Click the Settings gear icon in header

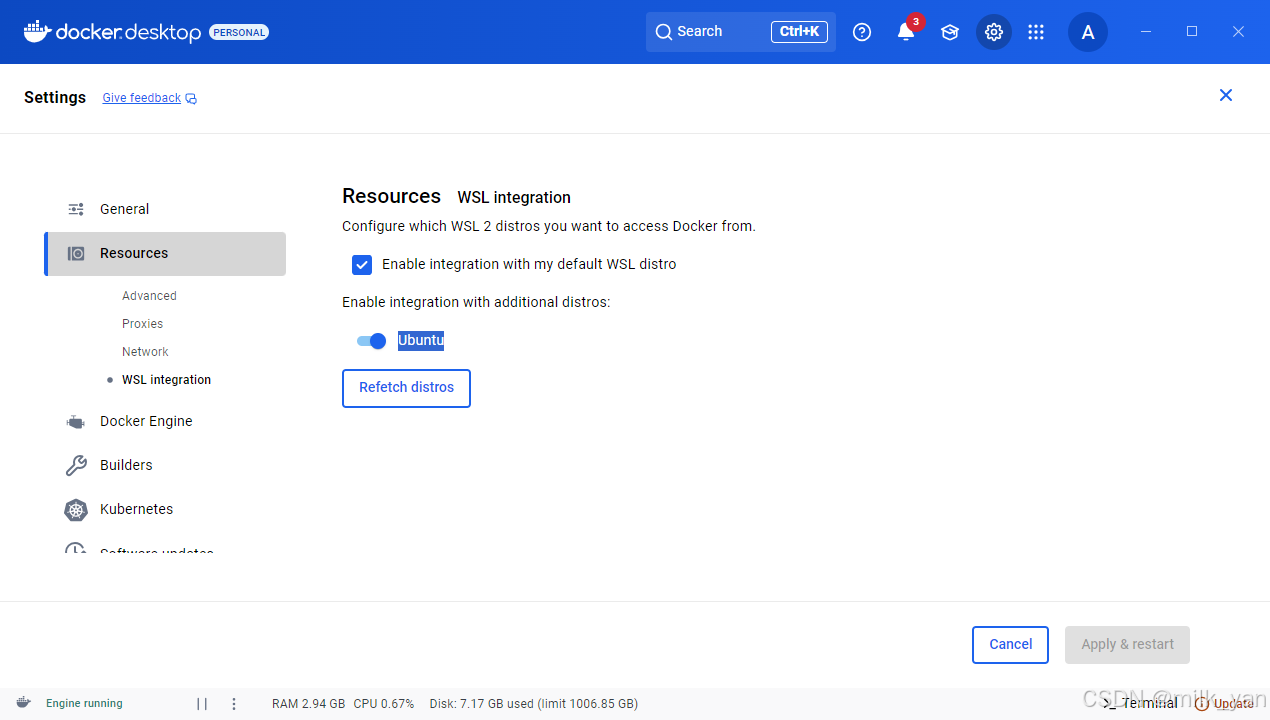click(994, 32)
